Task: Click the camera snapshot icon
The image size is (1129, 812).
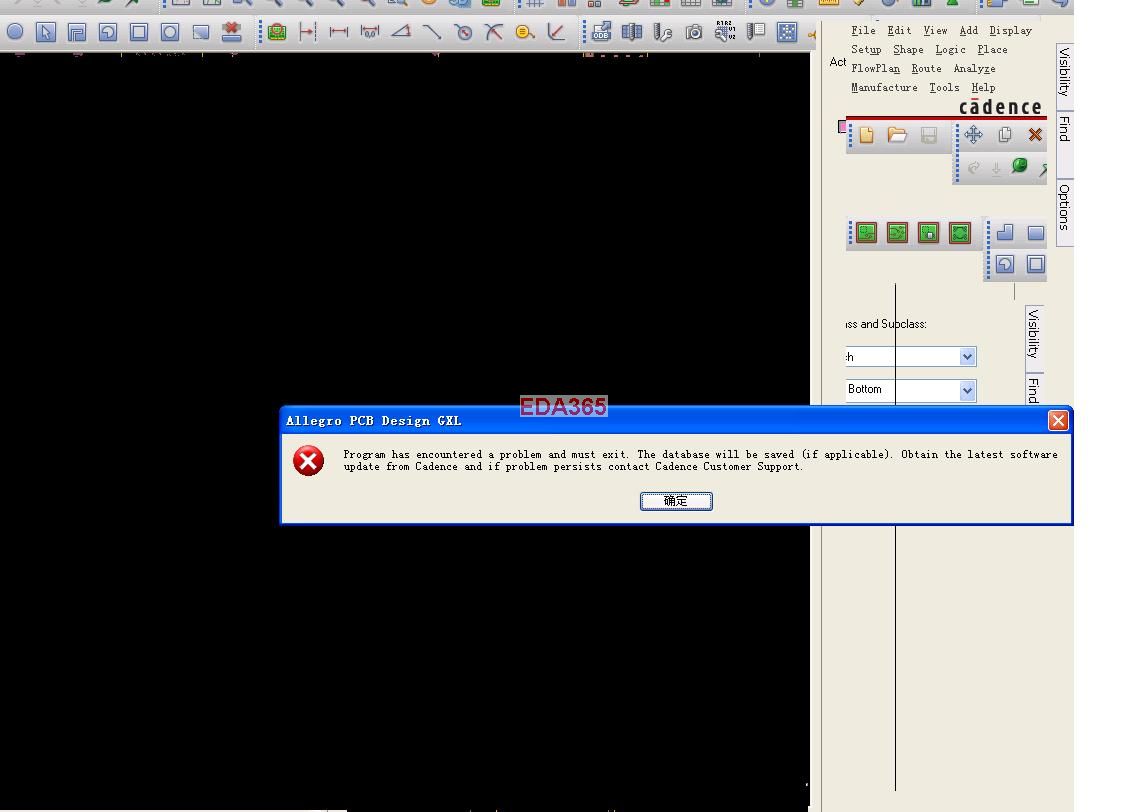Action: pos(693,32)
